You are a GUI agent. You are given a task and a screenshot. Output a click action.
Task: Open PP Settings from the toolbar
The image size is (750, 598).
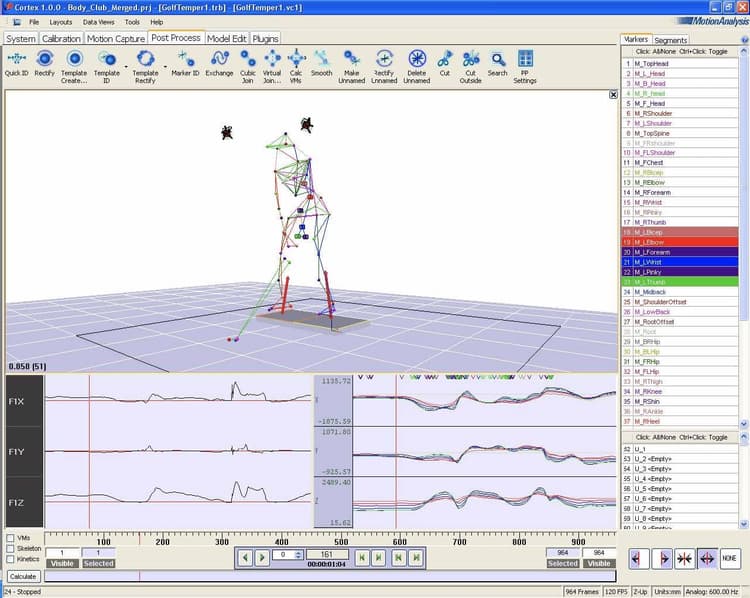click(x=525, y=59)
